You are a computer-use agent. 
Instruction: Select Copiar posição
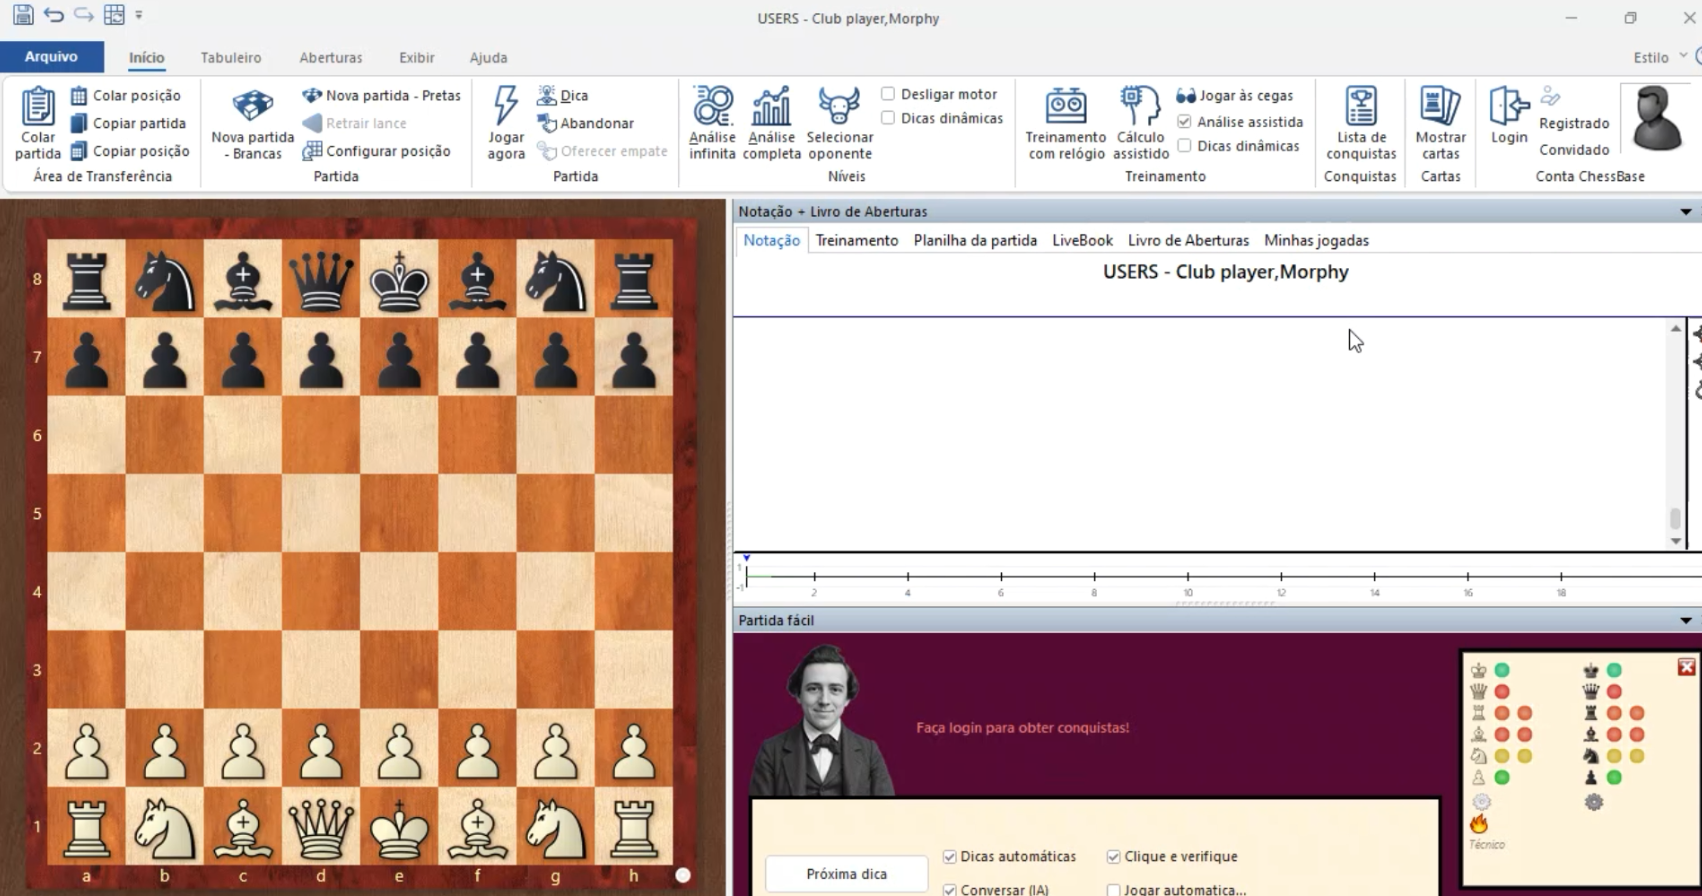(130, 151)
